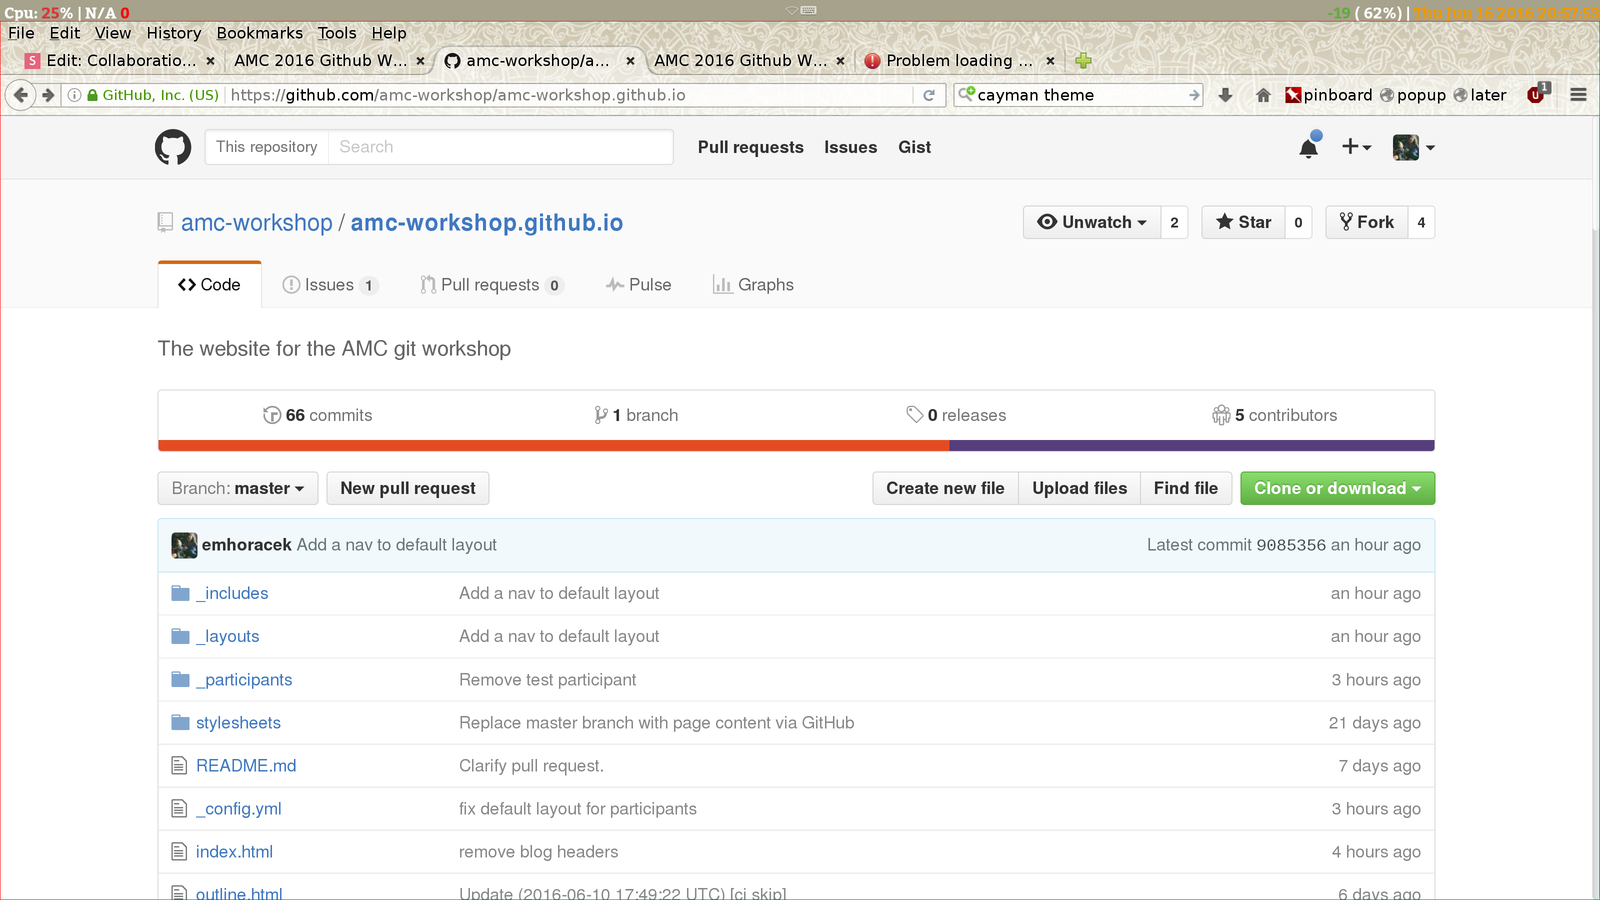Switch to Problem loading browser tab
1600x900 pixels.
958,61
